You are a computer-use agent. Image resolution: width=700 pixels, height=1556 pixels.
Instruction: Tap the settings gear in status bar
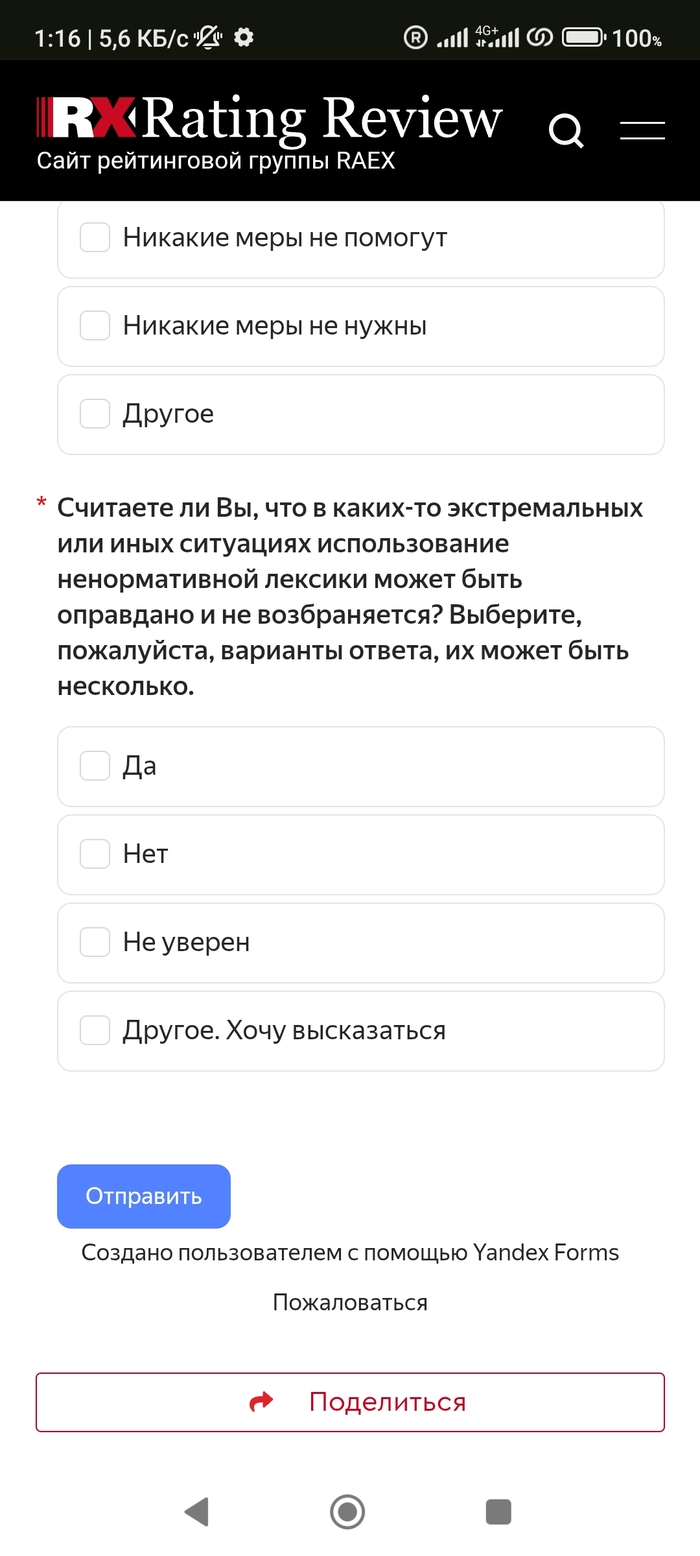pos(243,38)
